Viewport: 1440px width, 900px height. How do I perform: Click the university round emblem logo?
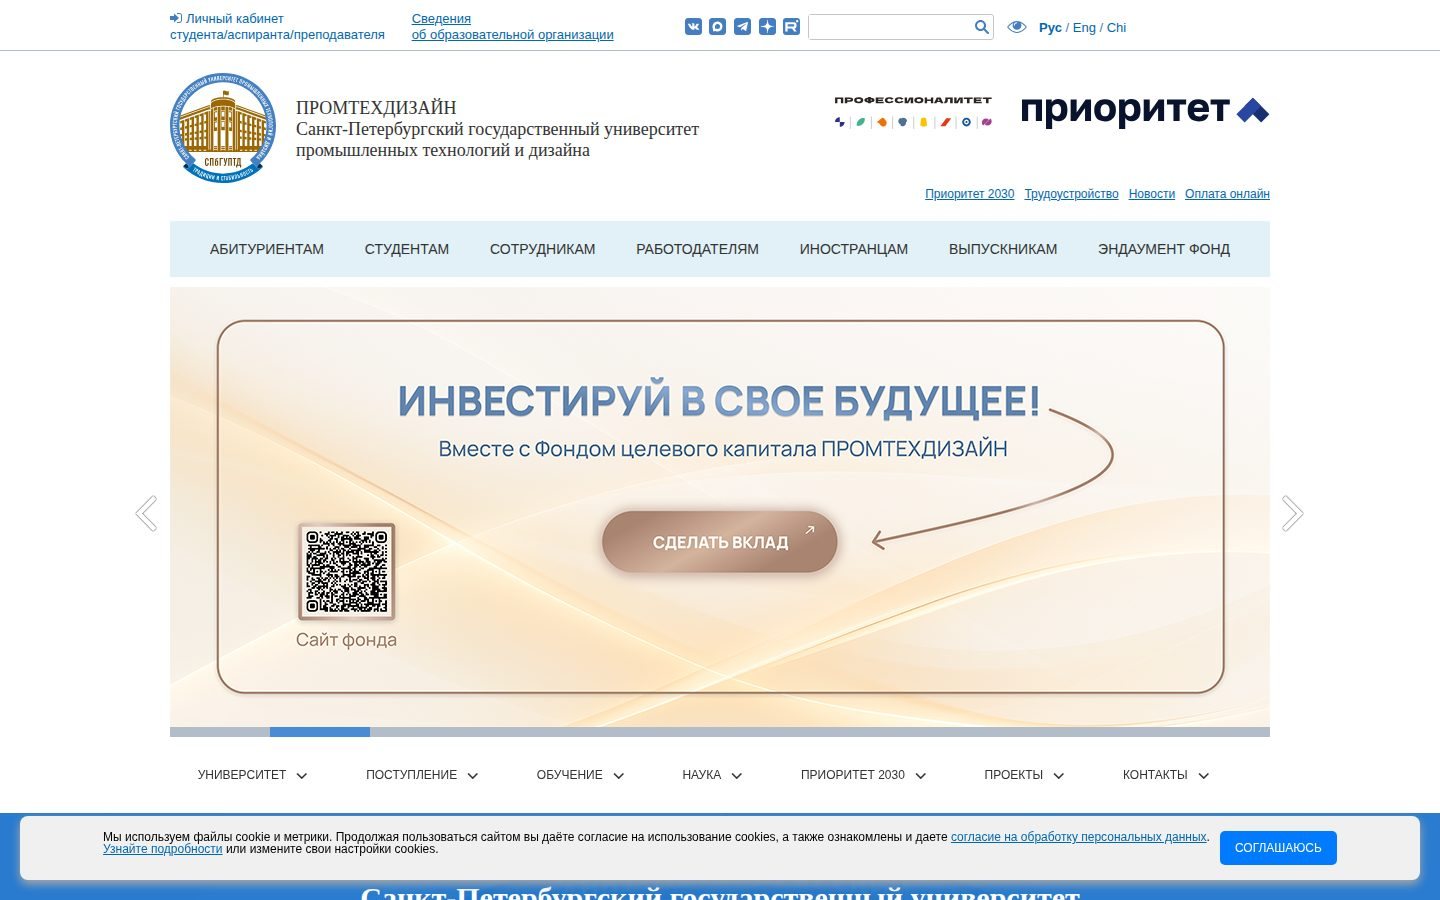tap(223, 128)
